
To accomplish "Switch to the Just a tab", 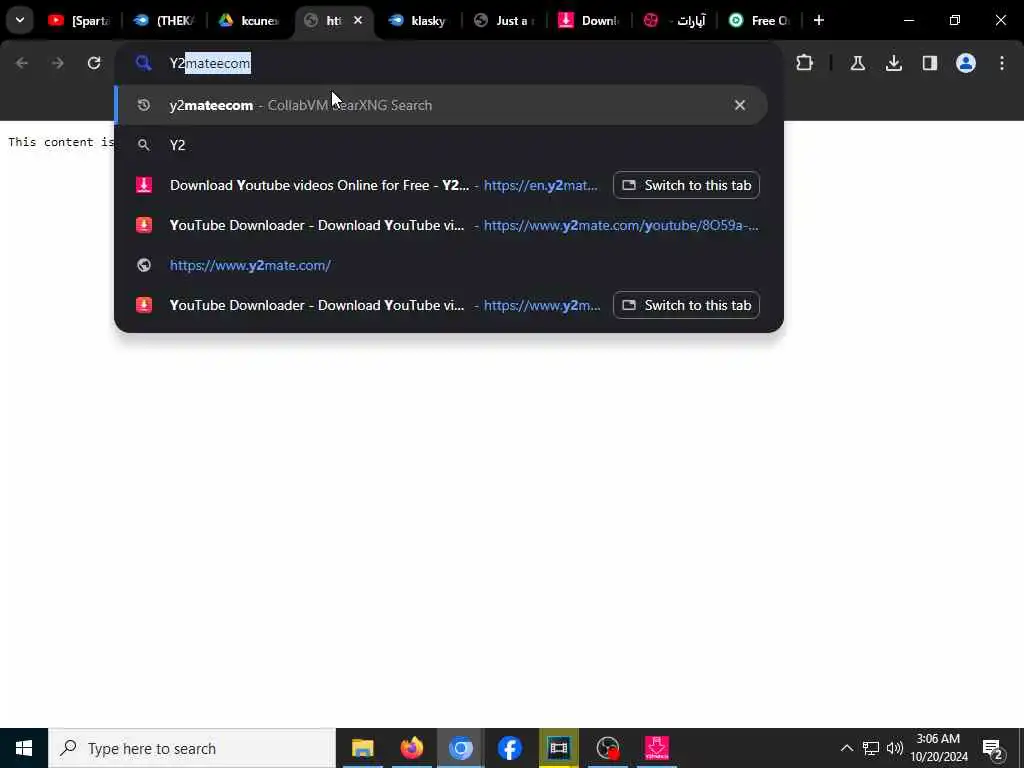I will (504, 20).
